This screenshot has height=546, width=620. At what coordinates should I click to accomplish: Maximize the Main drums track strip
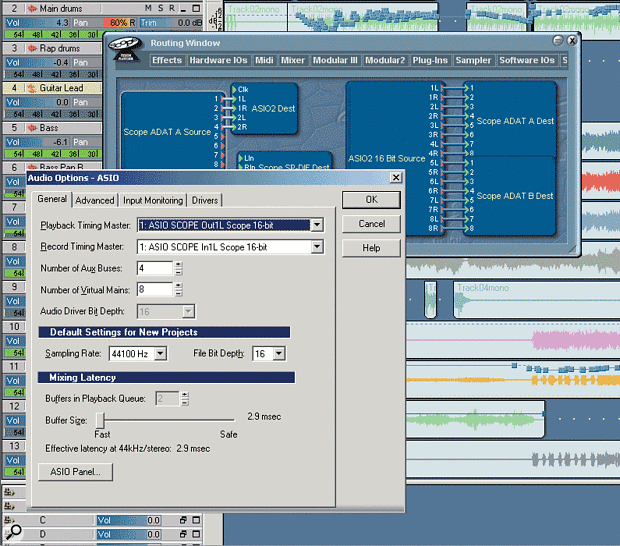coord(196,8)
